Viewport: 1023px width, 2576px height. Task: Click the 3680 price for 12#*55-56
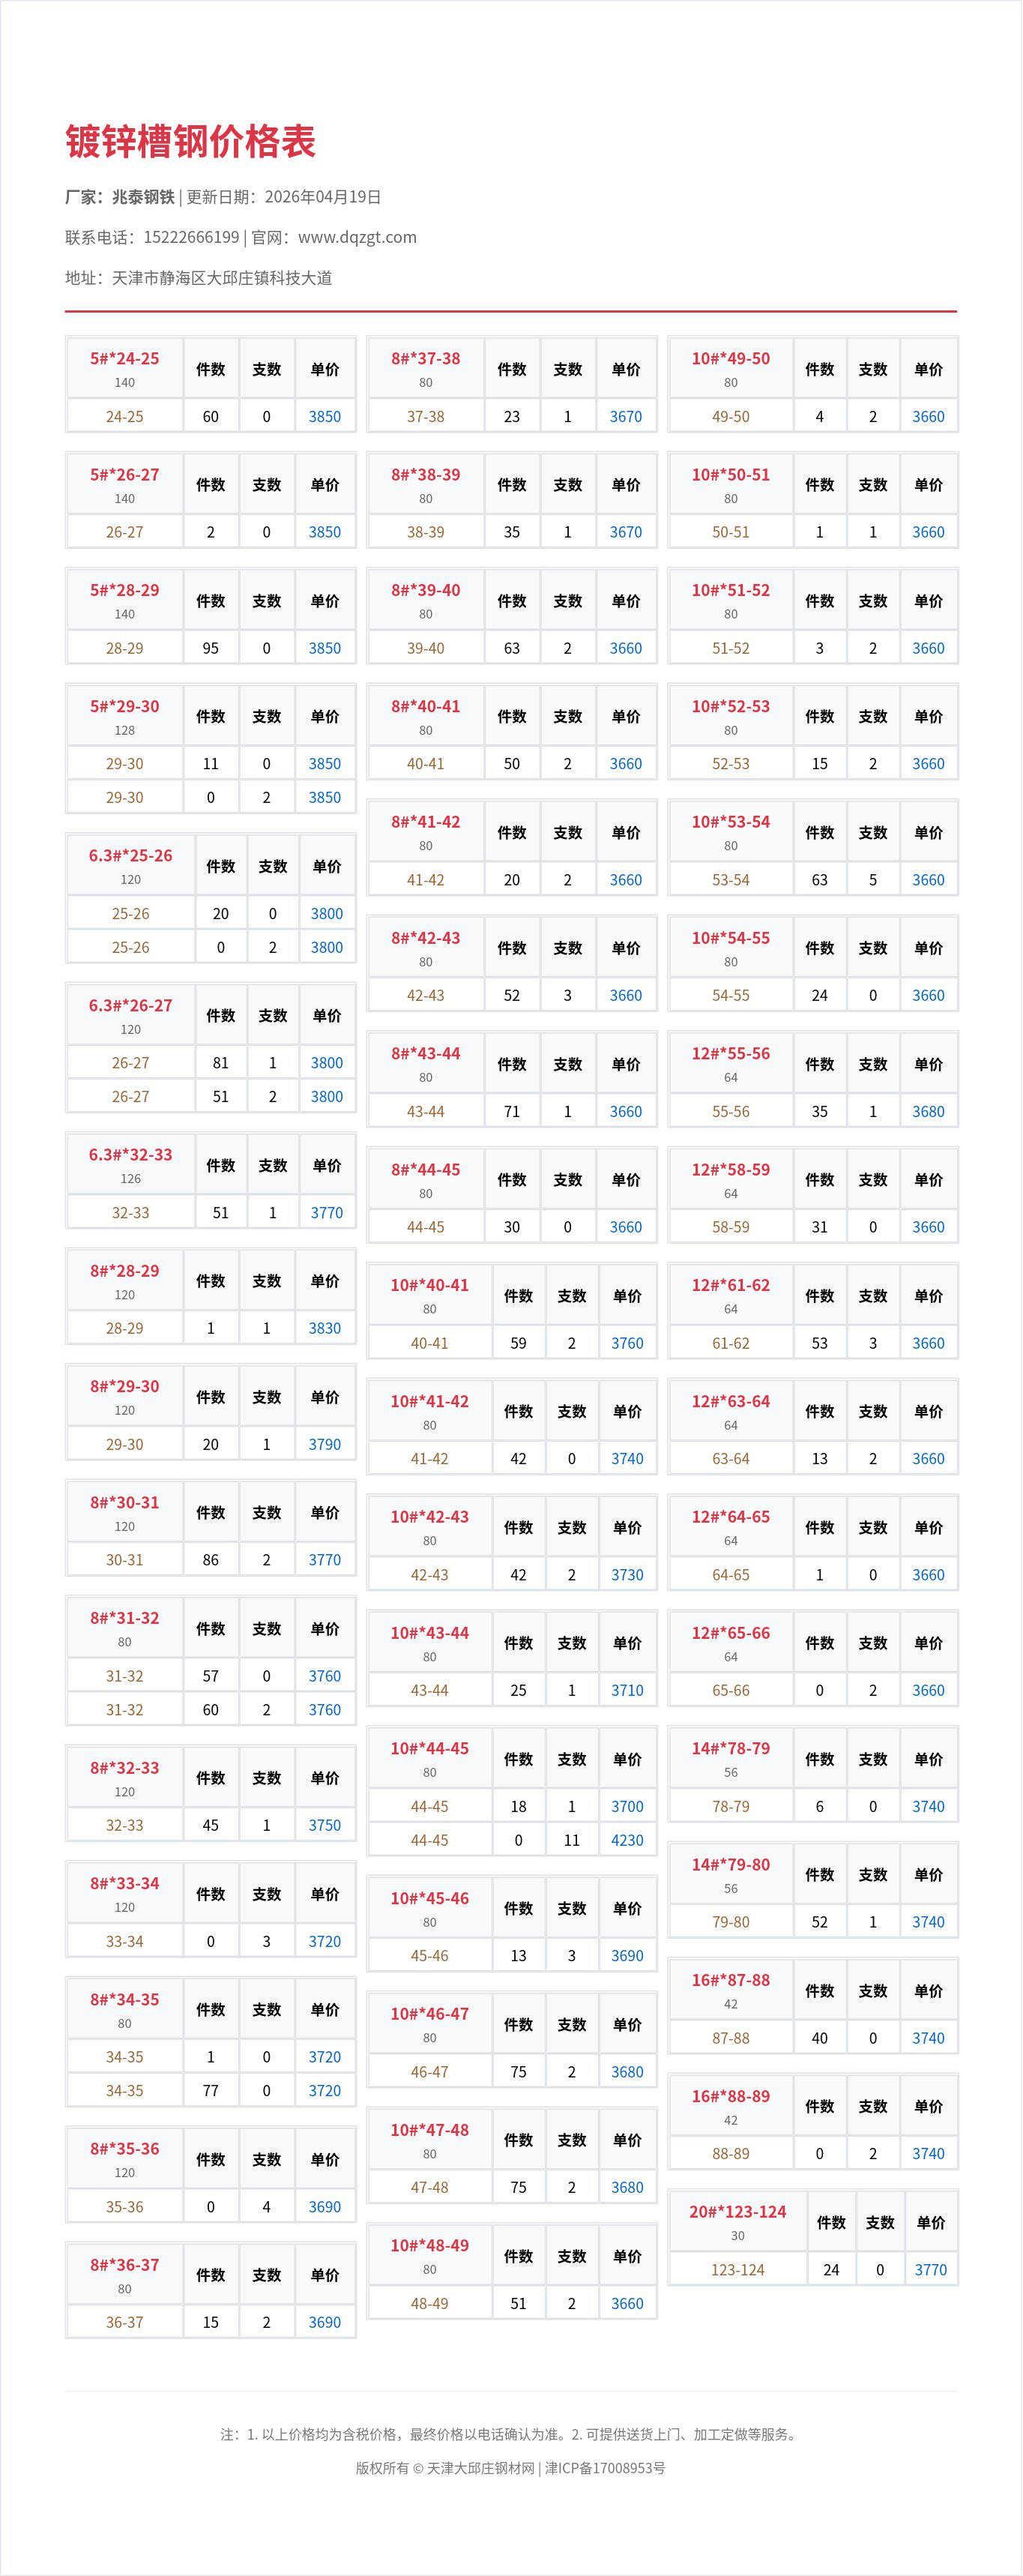(928, 1111)
